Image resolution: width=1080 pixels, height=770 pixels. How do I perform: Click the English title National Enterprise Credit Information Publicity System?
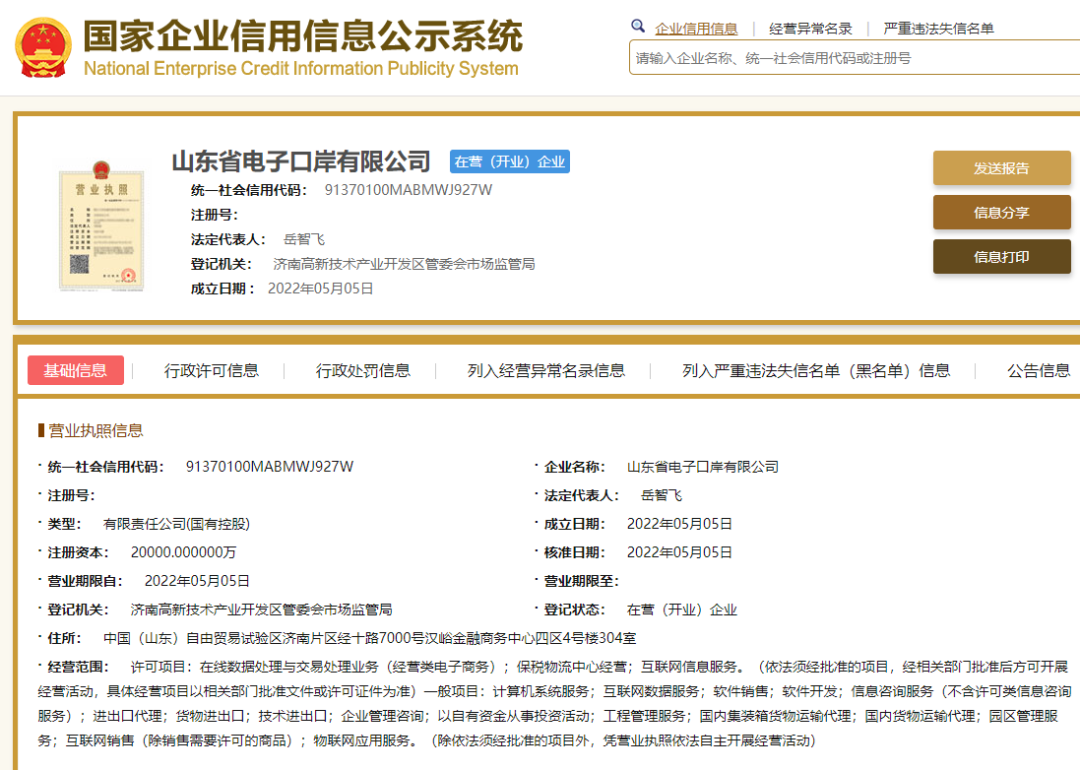point(301,69)
